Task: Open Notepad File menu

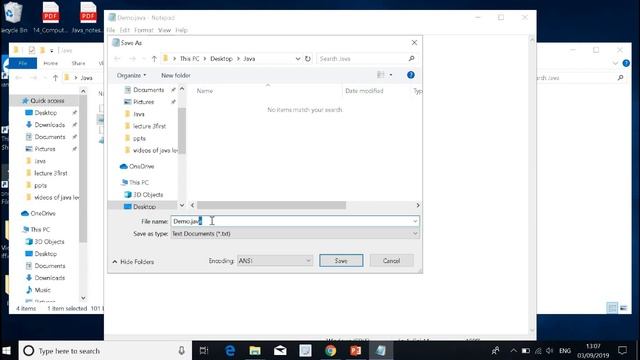Action: coord(111,30)
